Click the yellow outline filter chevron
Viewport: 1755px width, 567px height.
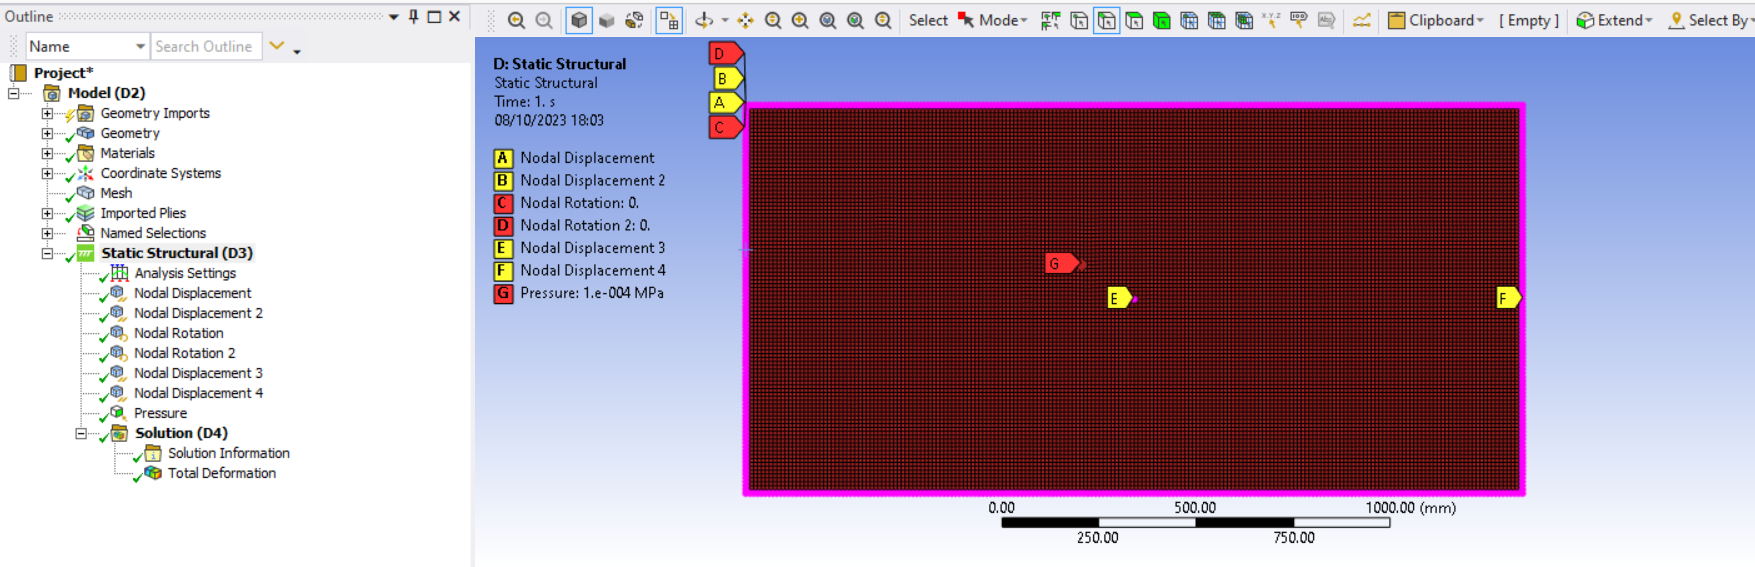tap(277, 46)
